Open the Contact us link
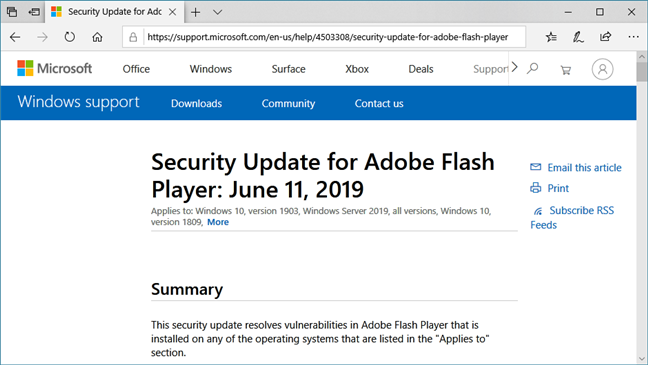The width and height of the screenshot is (648, 365). pyautogui.click(x=379, y=103)
